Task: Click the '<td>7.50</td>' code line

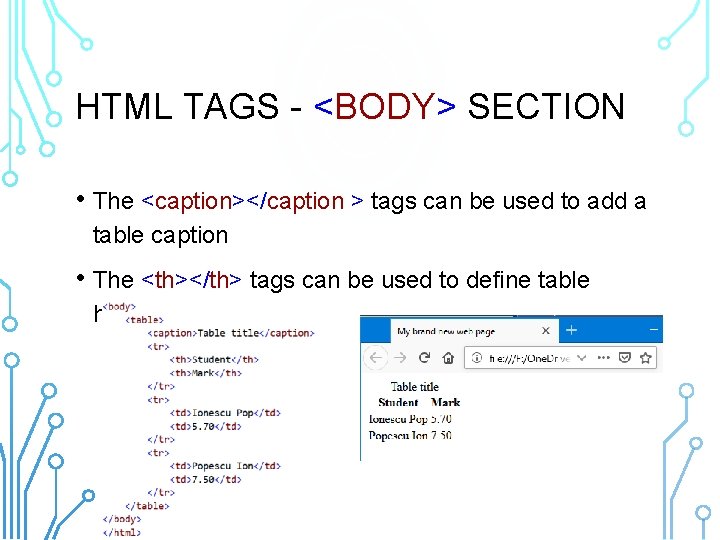Action: [205, 479]
